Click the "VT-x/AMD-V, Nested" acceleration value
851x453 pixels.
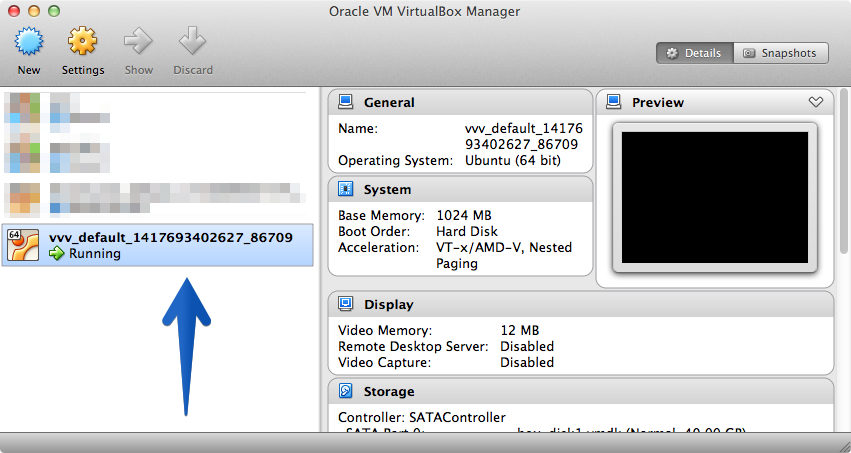(x=504, y=247)
